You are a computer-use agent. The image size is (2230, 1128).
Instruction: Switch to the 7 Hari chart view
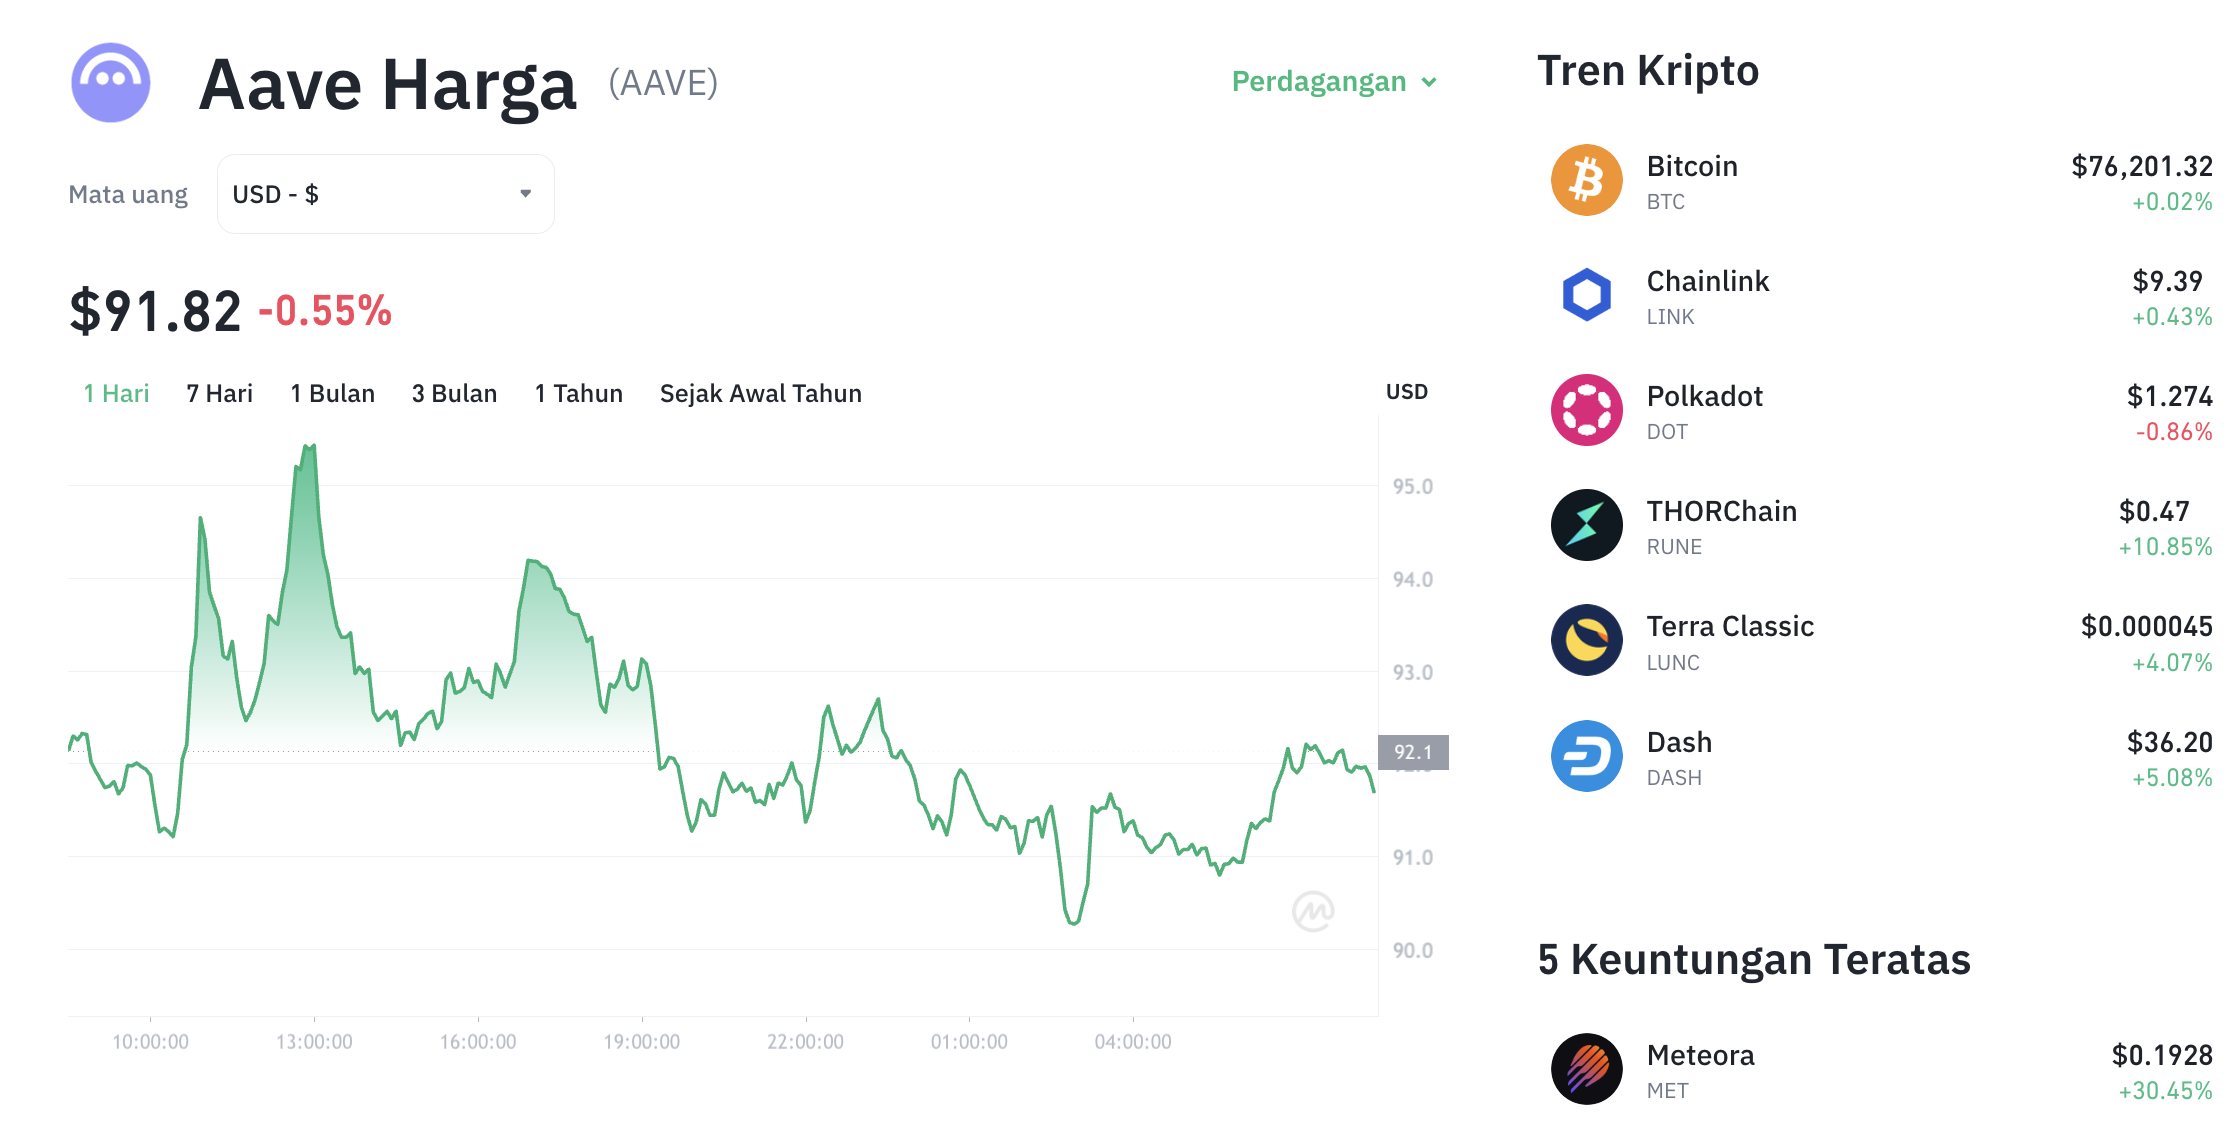(x=218, y=393)
